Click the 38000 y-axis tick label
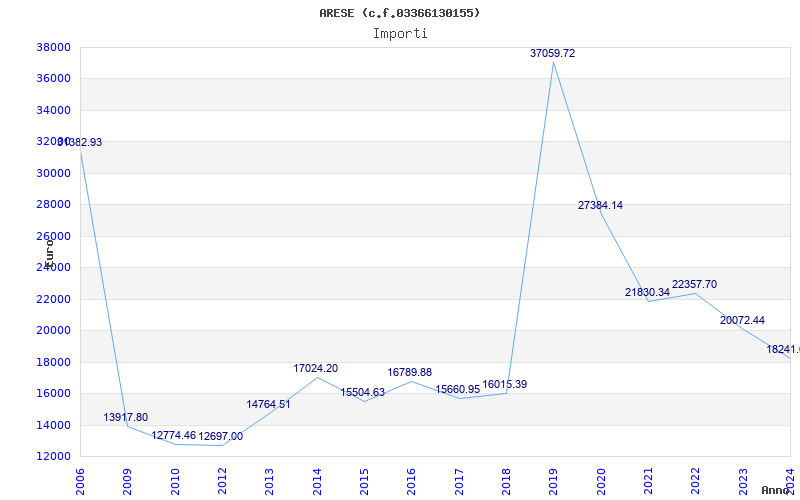Image resolution: width=800 pixels, height=500 pixels. point(53,47)
